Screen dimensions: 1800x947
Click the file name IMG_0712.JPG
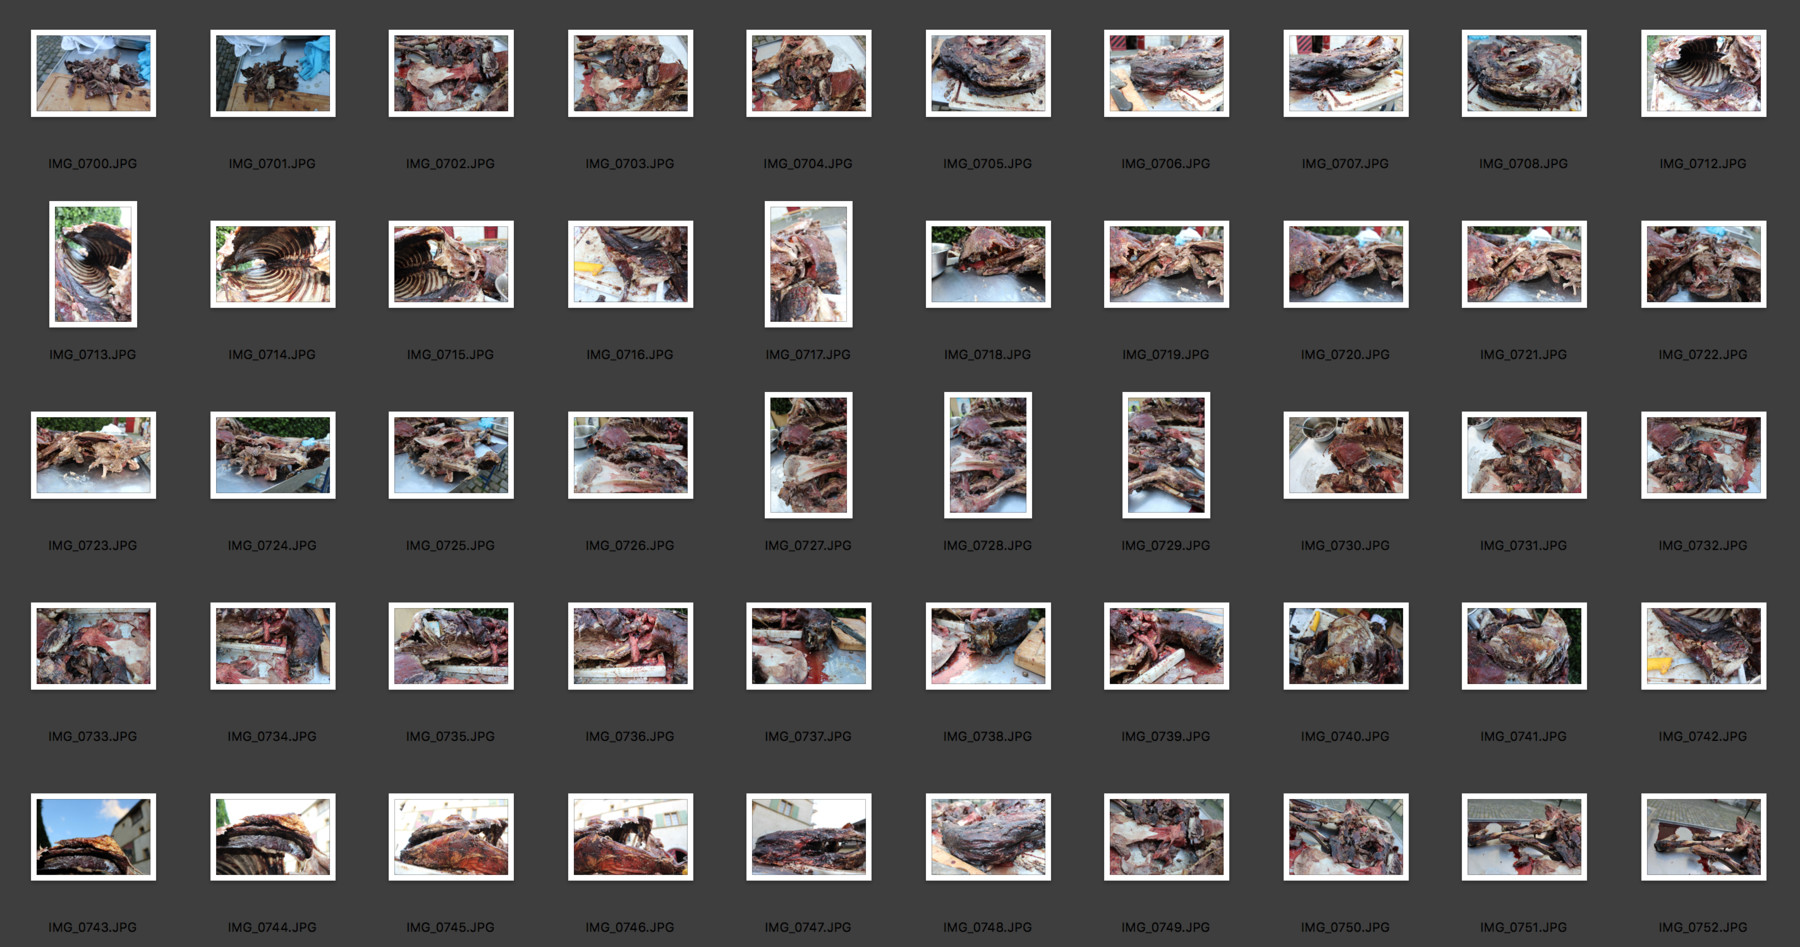(1703, 163)
